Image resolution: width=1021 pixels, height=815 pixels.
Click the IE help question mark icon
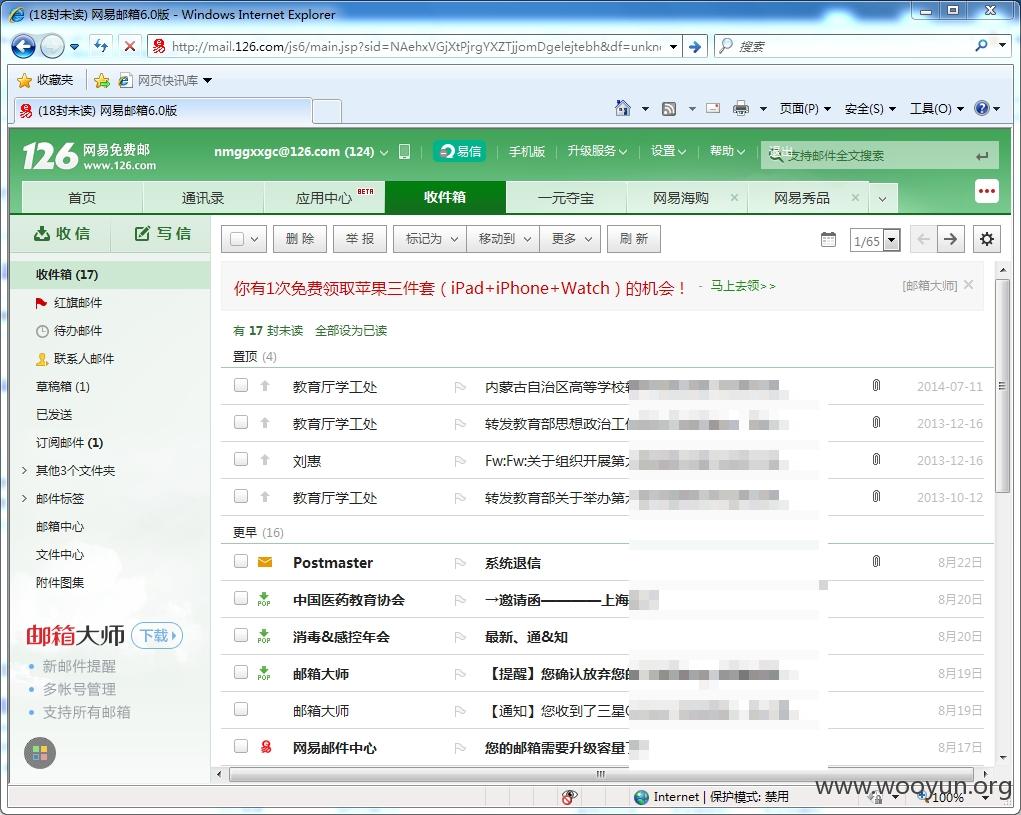coord(981,108)
